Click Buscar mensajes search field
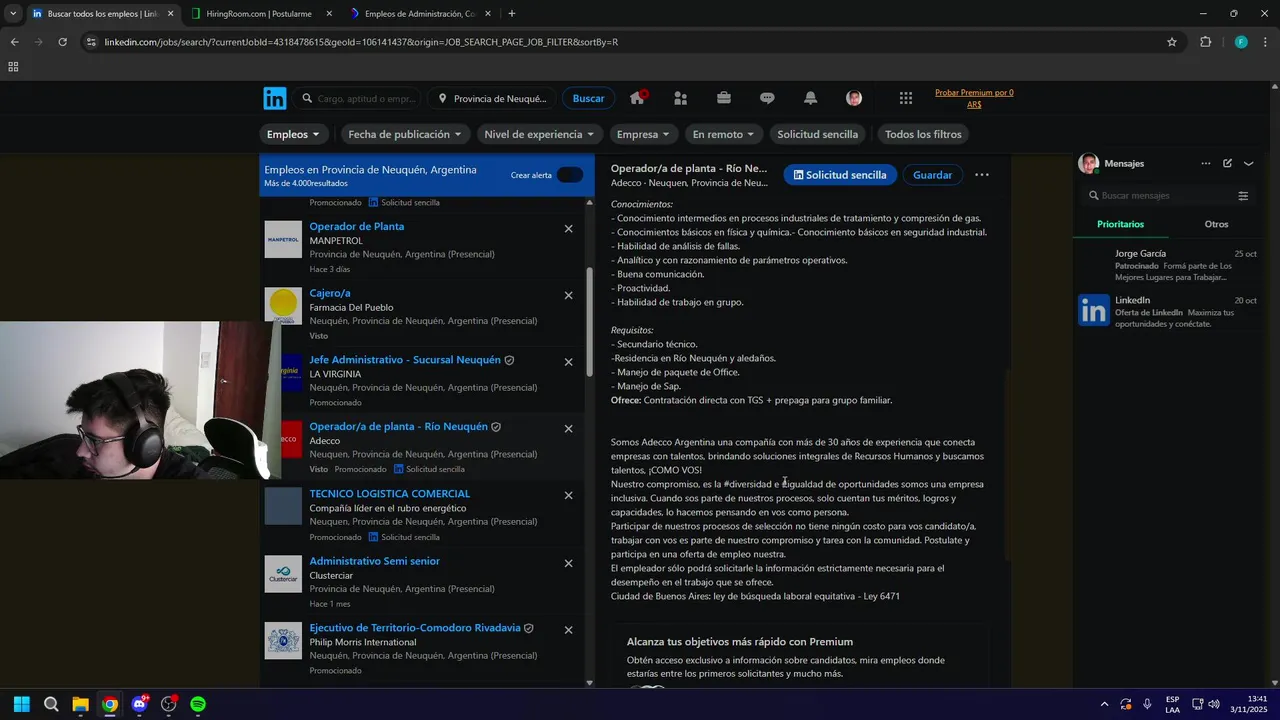Viewport: 1280px width, 720px height. [1160, 196]
